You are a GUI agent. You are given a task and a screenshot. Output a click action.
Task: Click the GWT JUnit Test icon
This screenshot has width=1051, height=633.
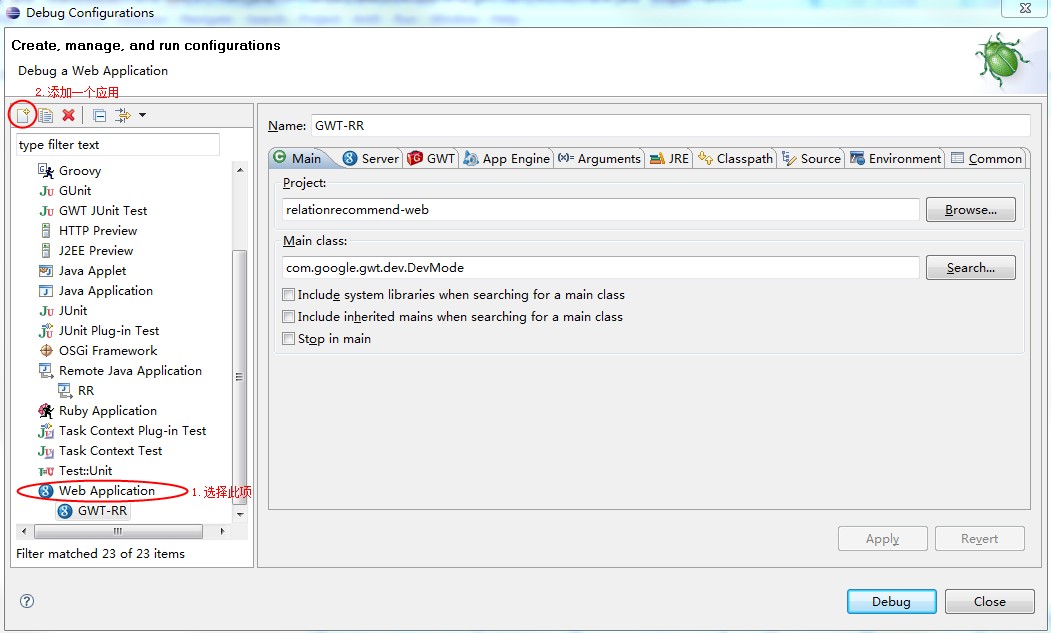[46, 211]
